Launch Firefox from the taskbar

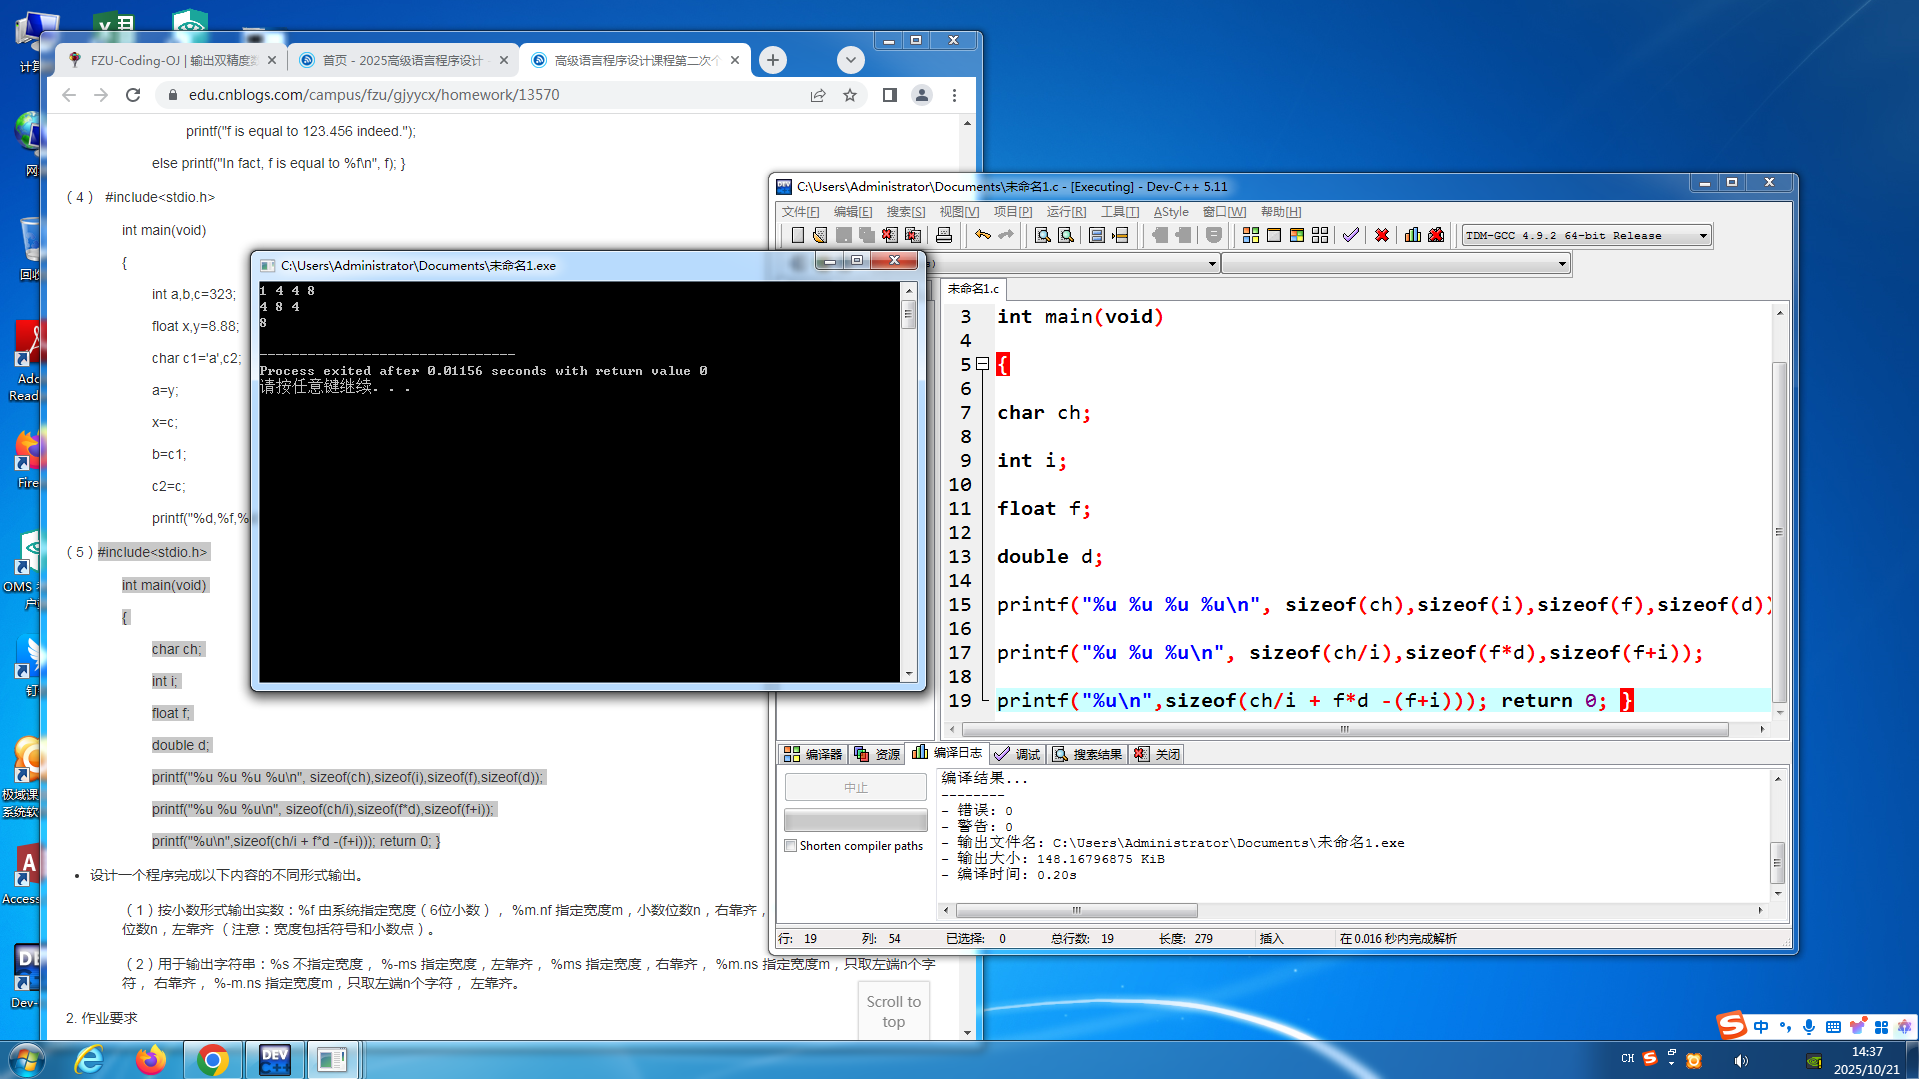point(151,1059)
